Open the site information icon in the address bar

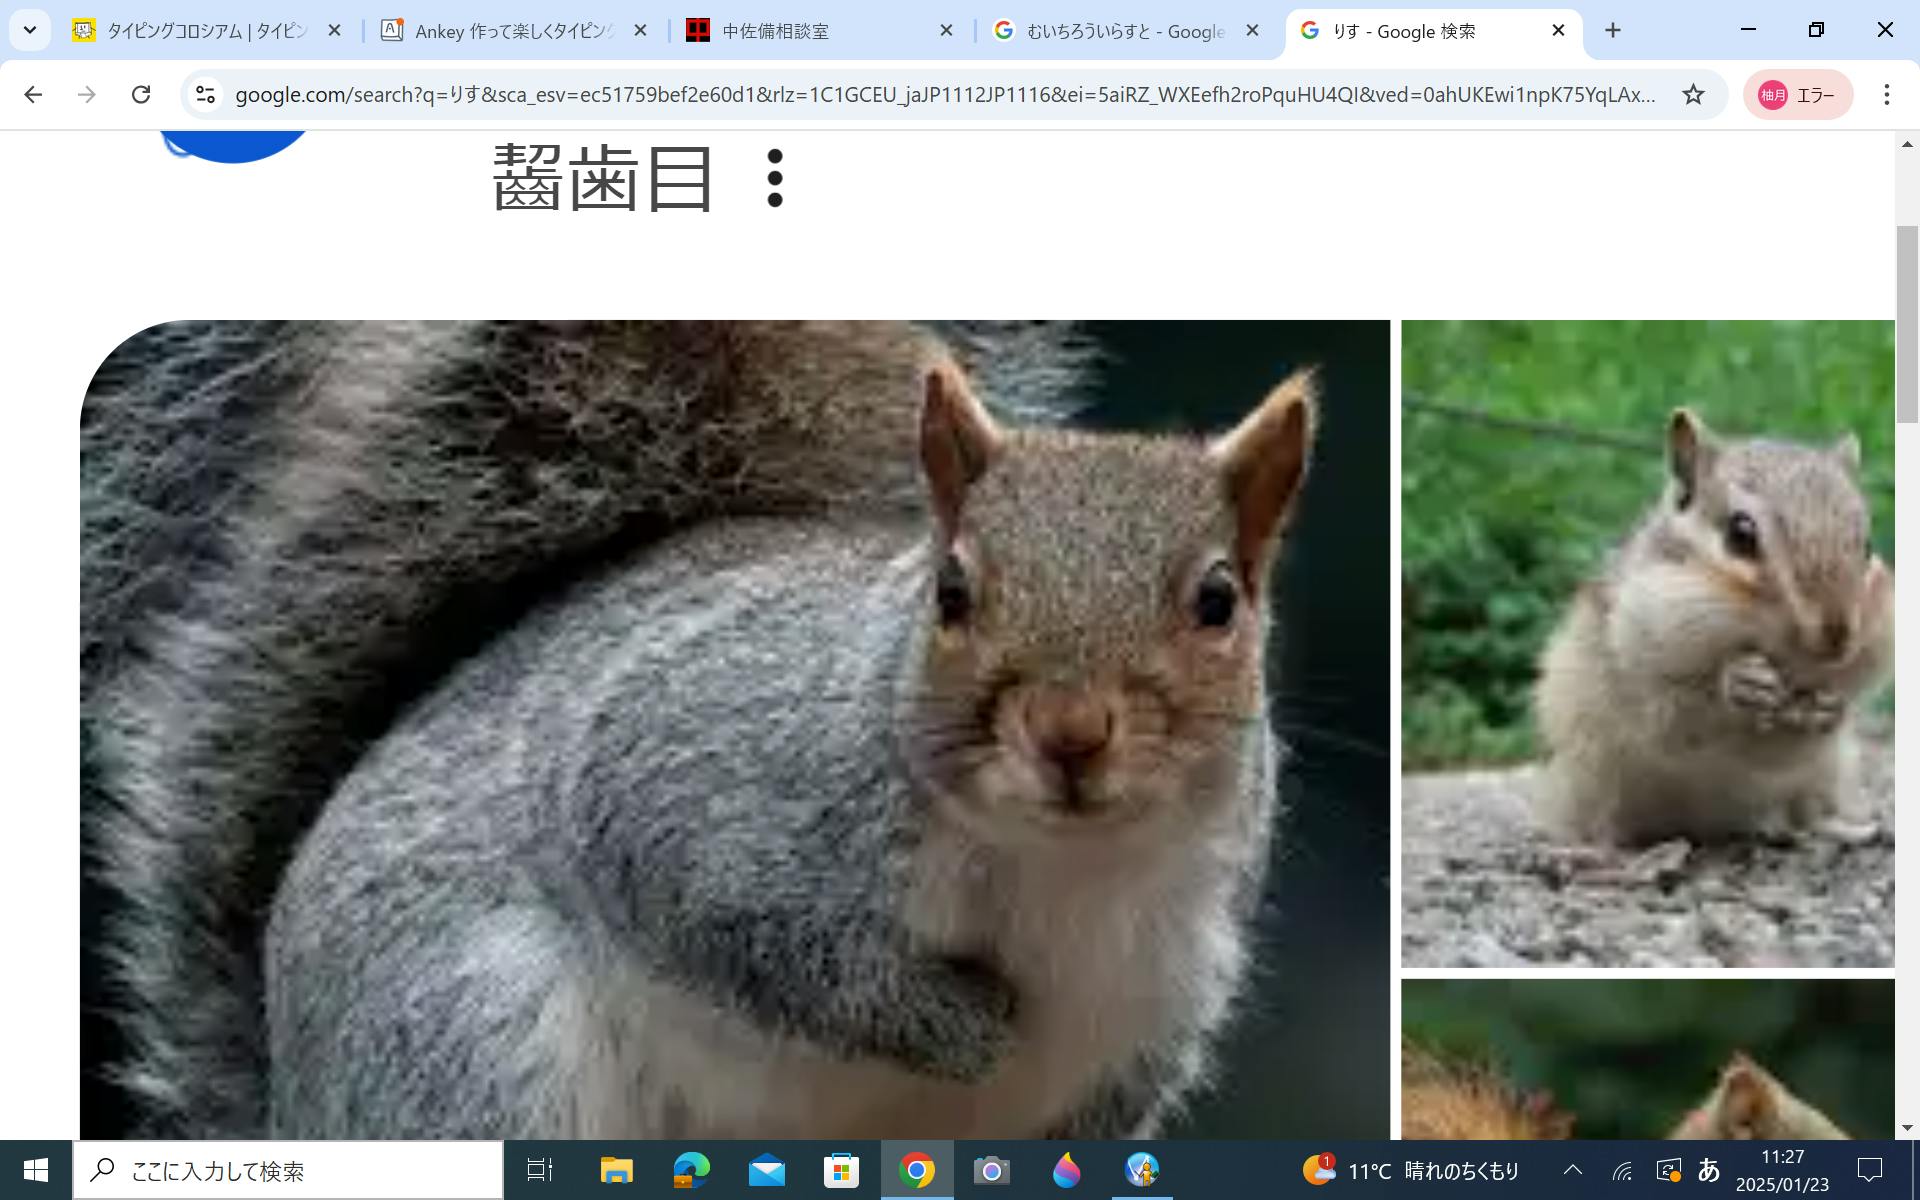(205, 94)
